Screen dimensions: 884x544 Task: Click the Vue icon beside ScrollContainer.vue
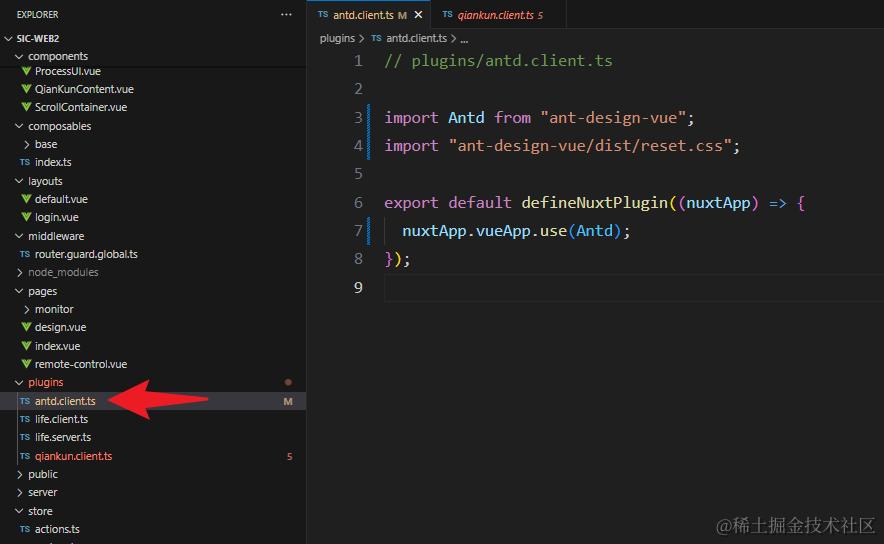coord(26,107)
